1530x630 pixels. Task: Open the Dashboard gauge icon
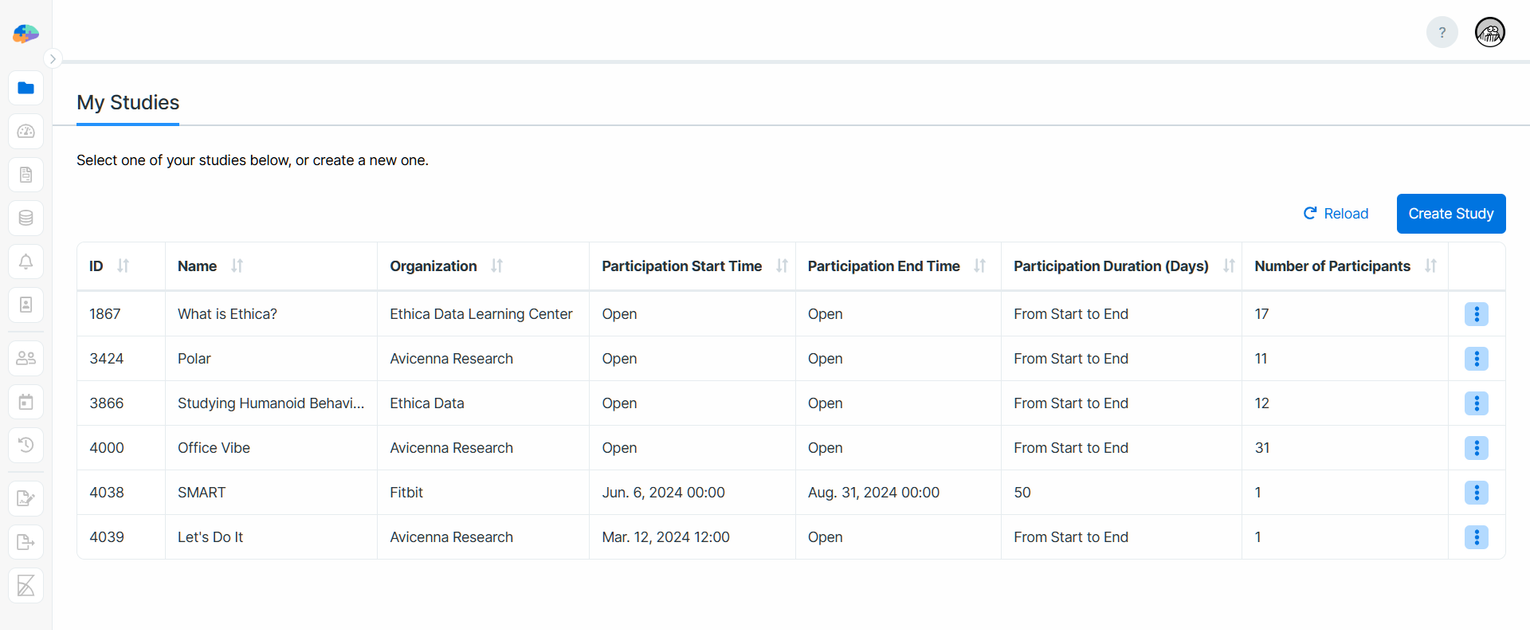[x=25, y=131]
